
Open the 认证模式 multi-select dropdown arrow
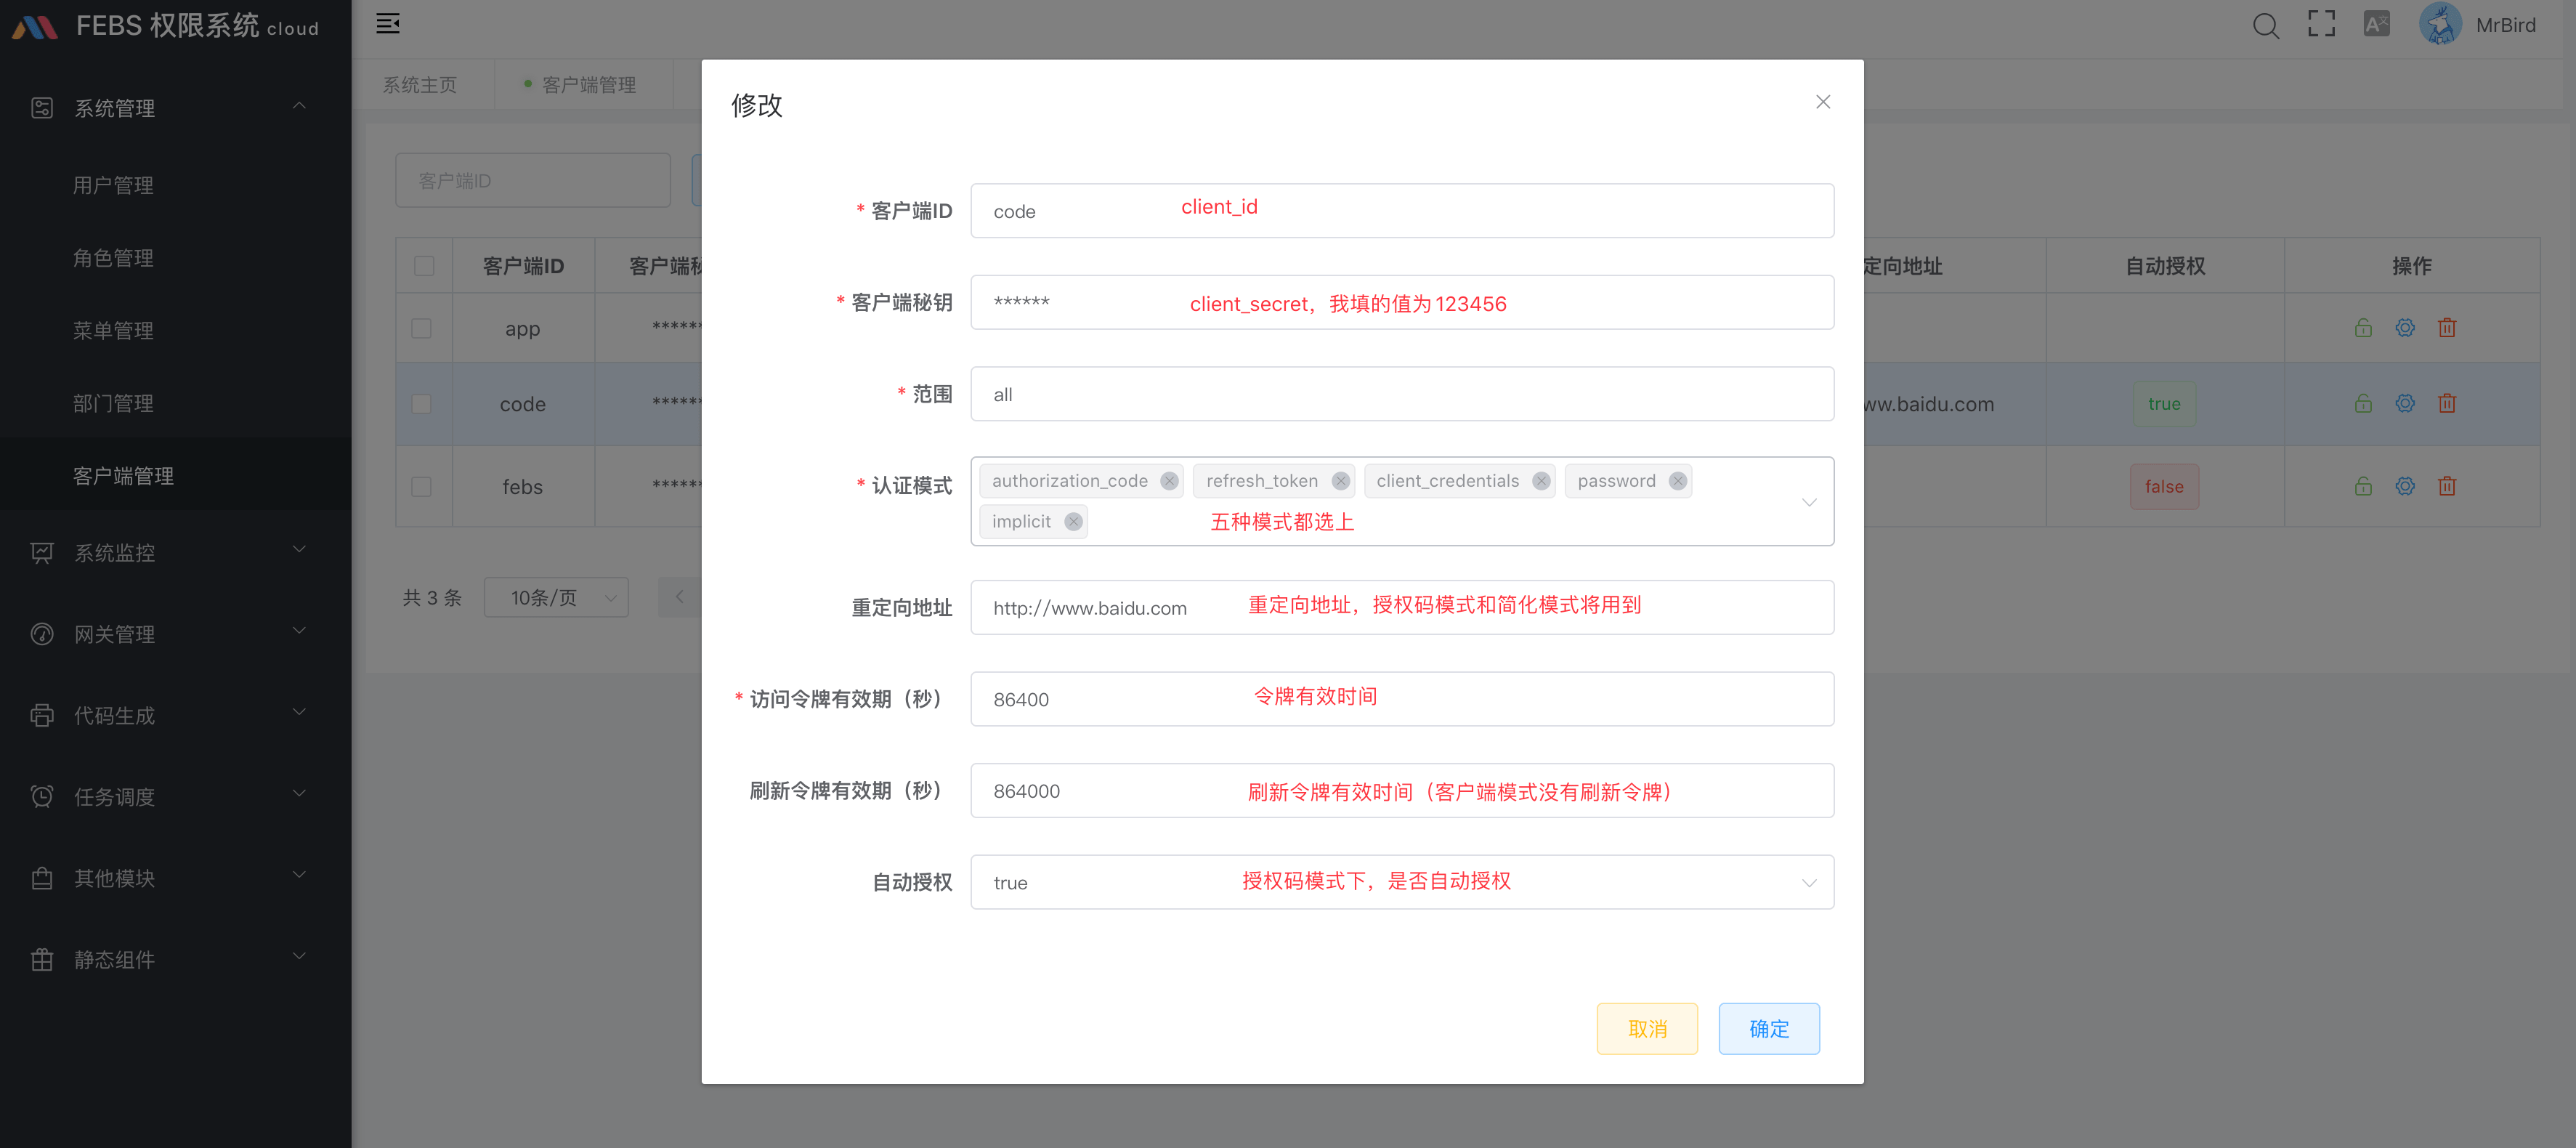click(1808, 502)
